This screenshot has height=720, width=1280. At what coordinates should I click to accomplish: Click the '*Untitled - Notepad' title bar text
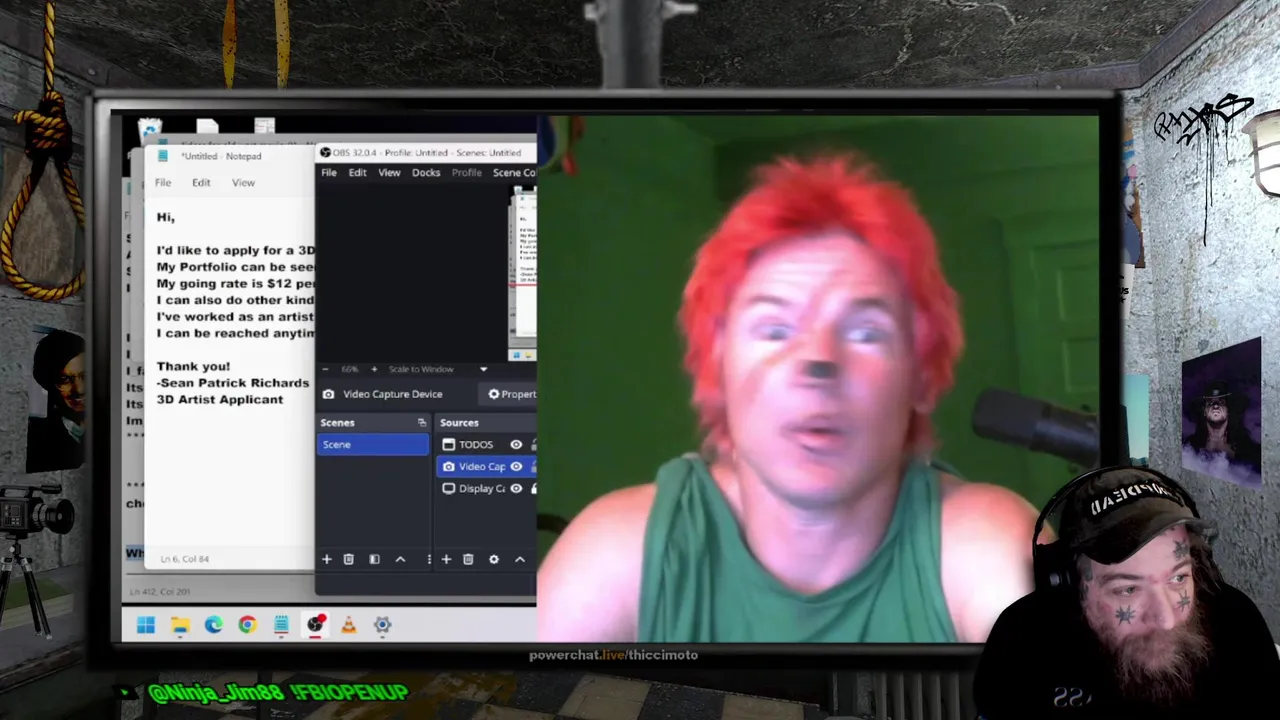point(221,156)
